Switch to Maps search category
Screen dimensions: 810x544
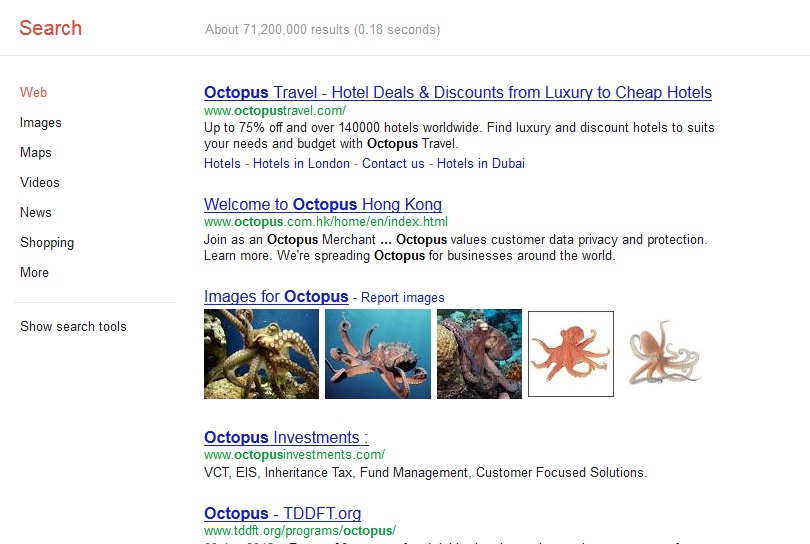coord(36,152)
